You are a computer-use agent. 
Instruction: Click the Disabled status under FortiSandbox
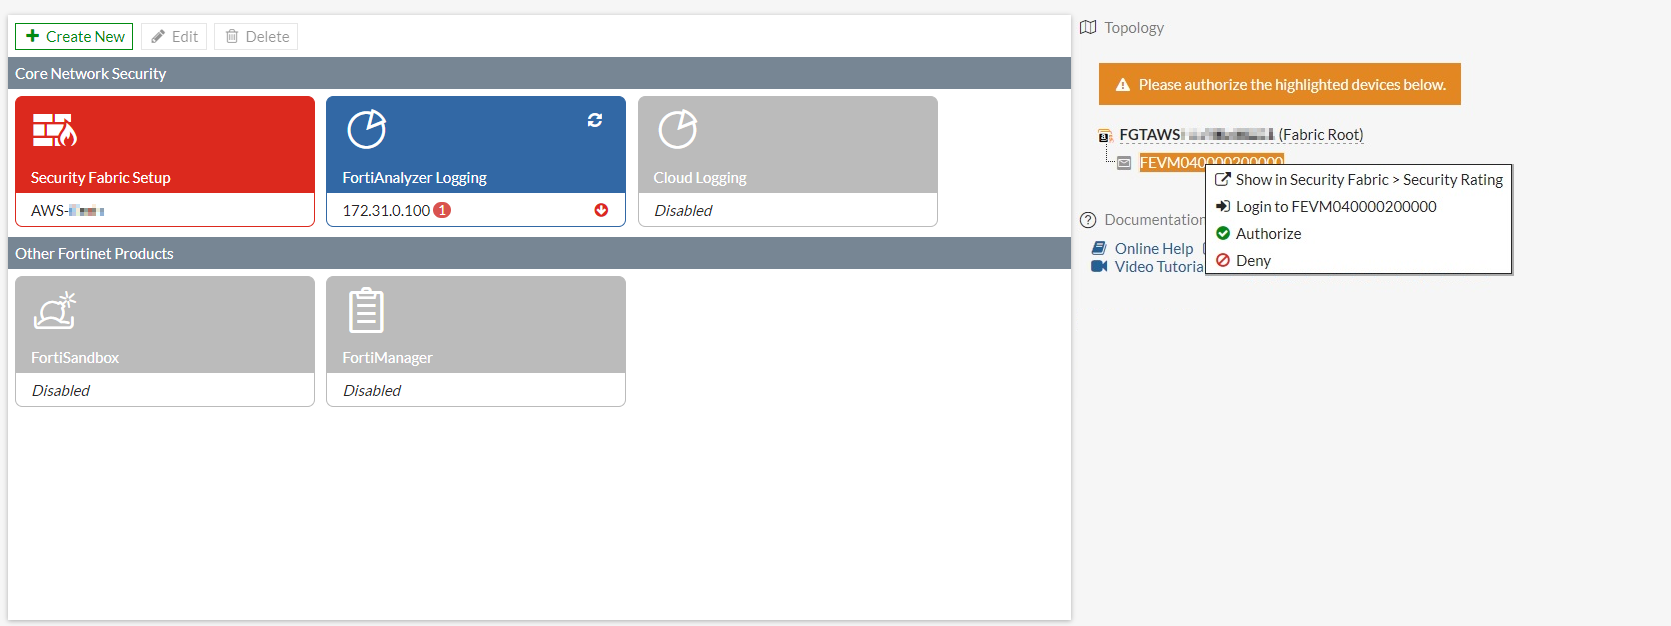click(61, 390)
